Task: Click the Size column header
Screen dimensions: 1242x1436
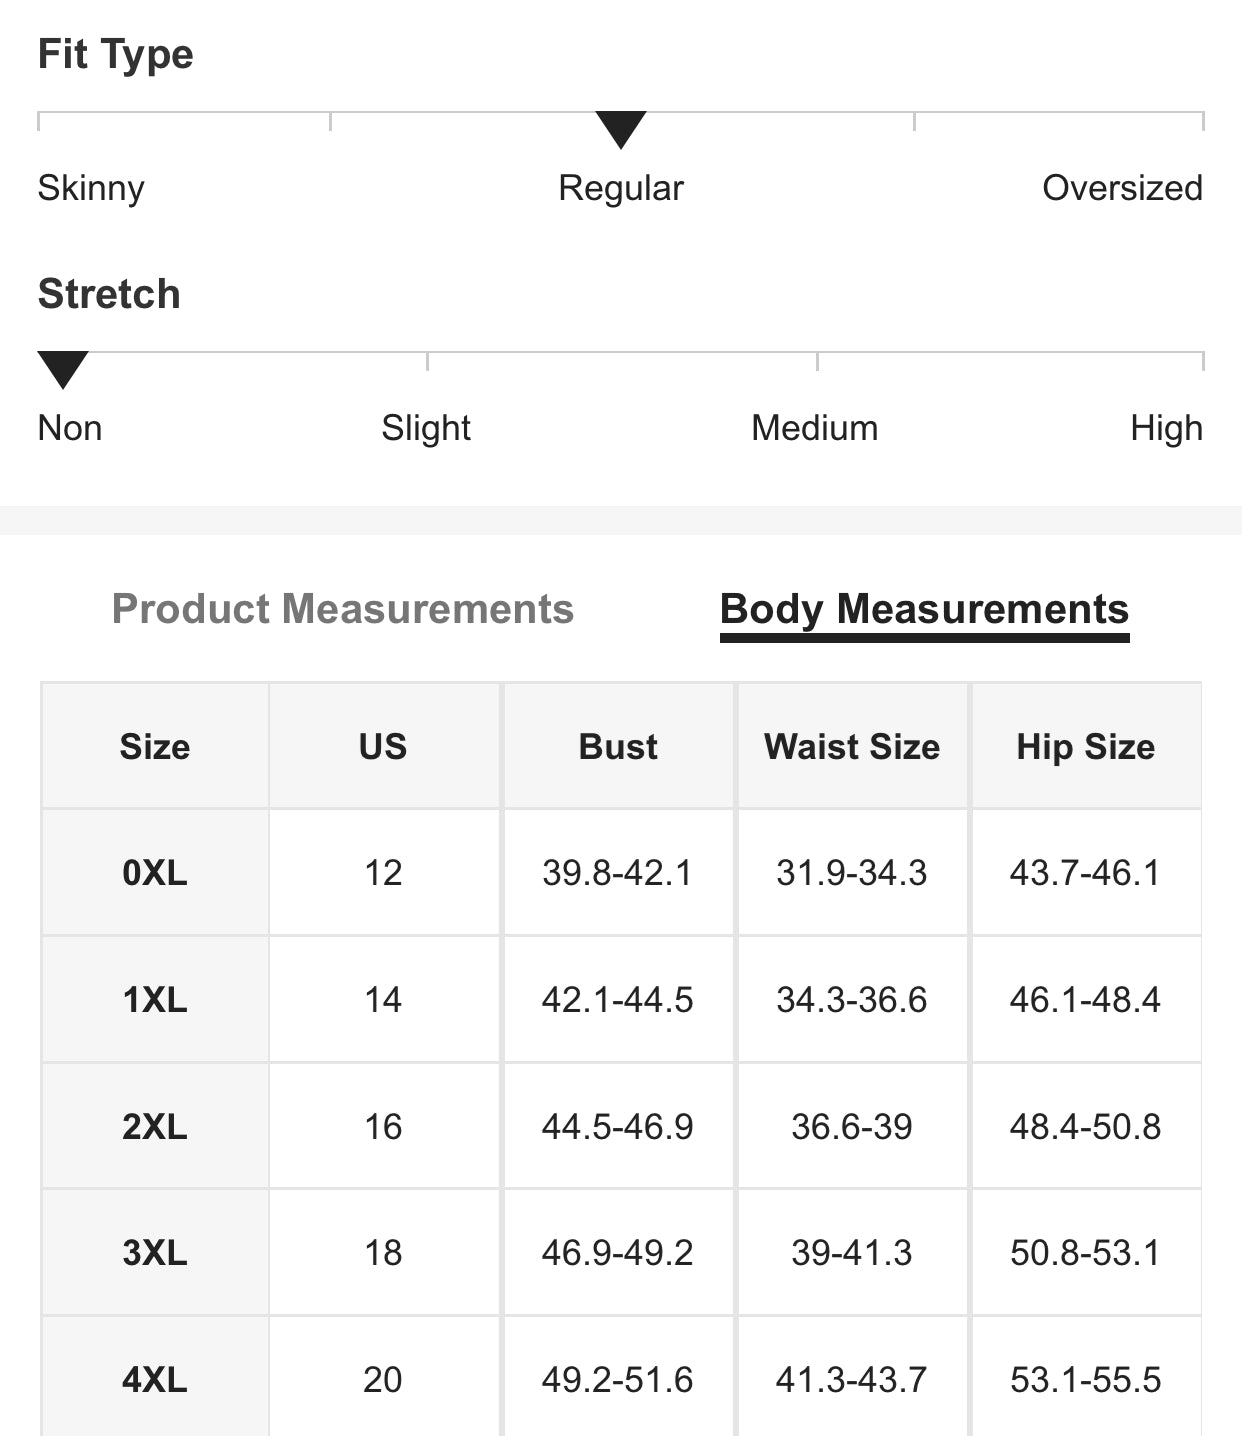Action: coord(155,747)
